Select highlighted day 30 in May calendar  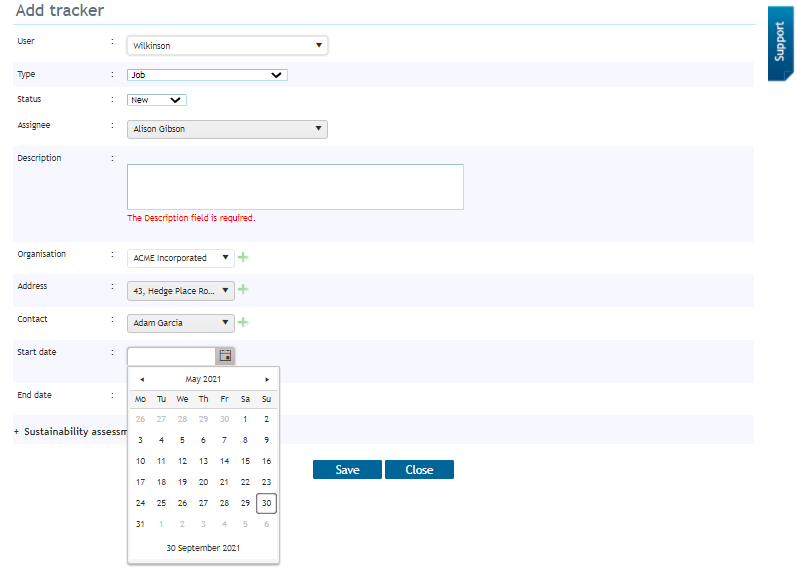(x=266, y=503)
